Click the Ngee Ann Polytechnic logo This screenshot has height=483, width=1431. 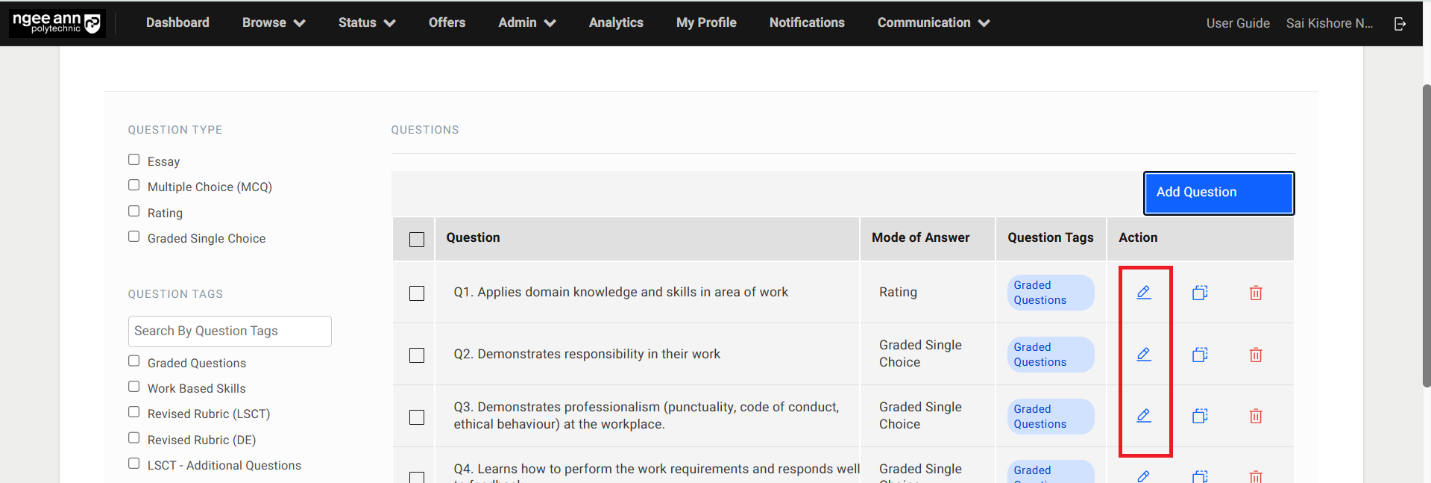56,23
